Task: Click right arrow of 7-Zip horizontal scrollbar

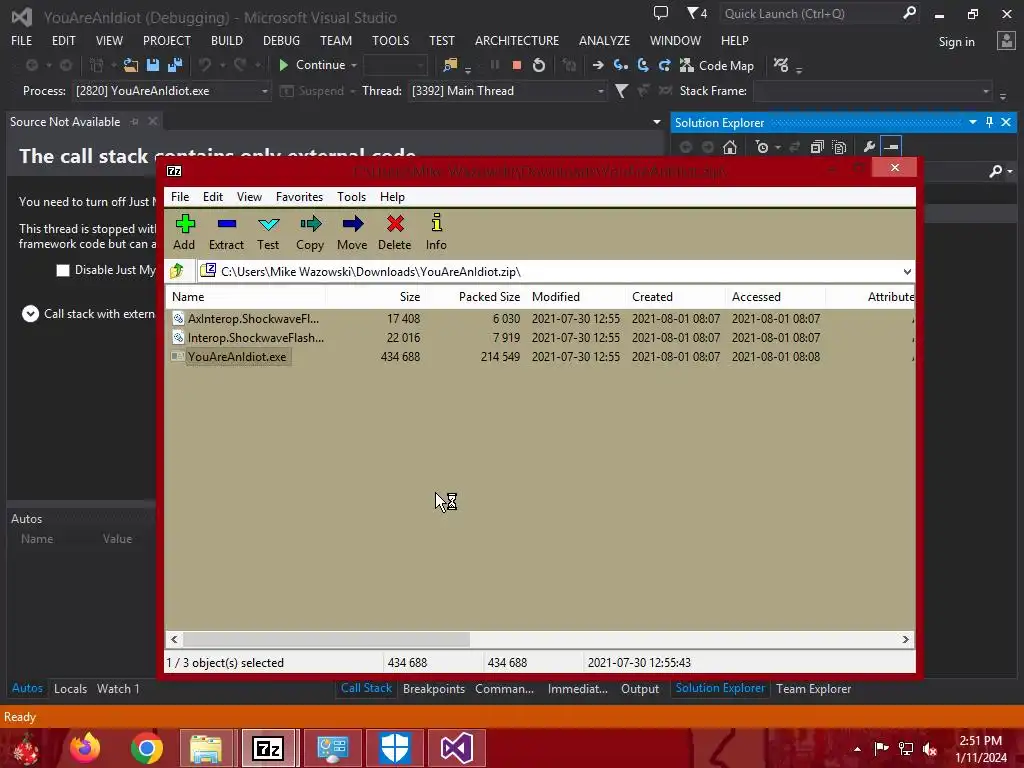Action: point(905,639)
